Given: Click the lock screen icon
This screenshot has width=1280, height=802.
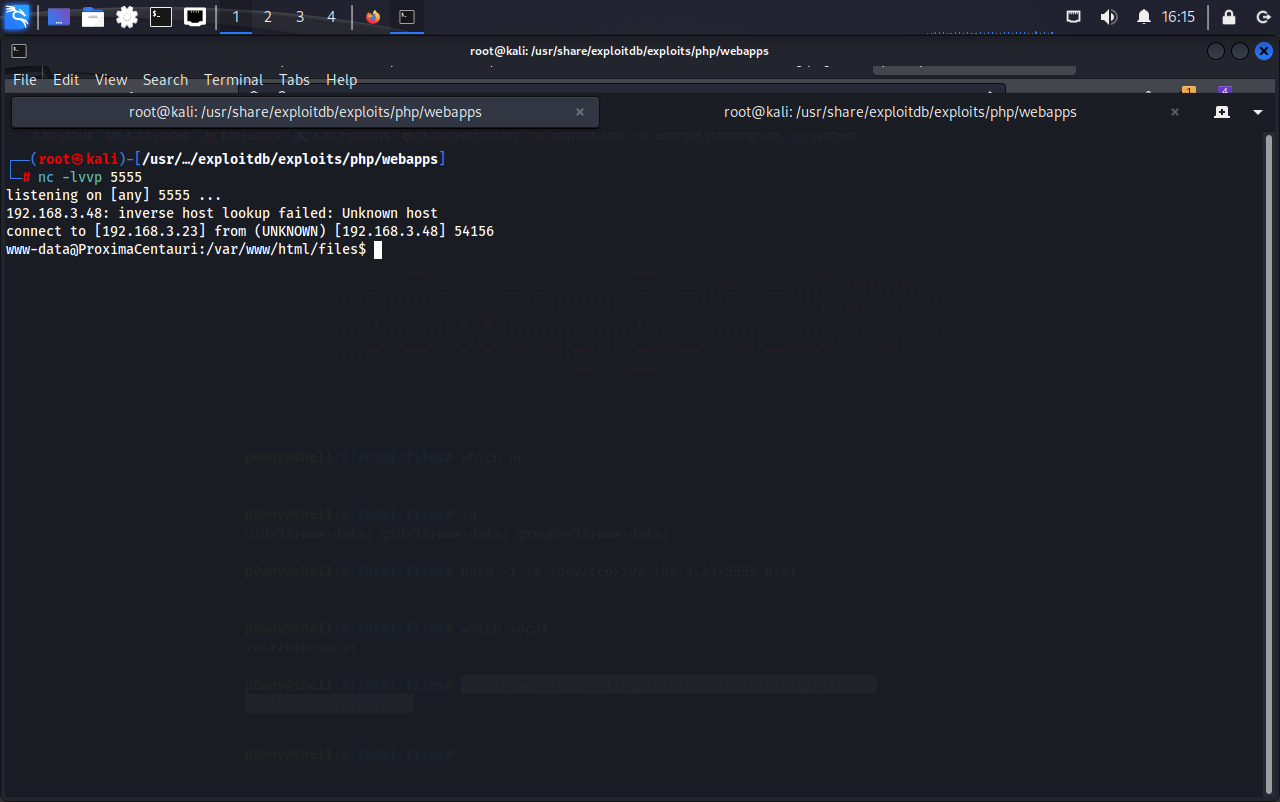Looking at the screenshot, I should coord(1229,17).
